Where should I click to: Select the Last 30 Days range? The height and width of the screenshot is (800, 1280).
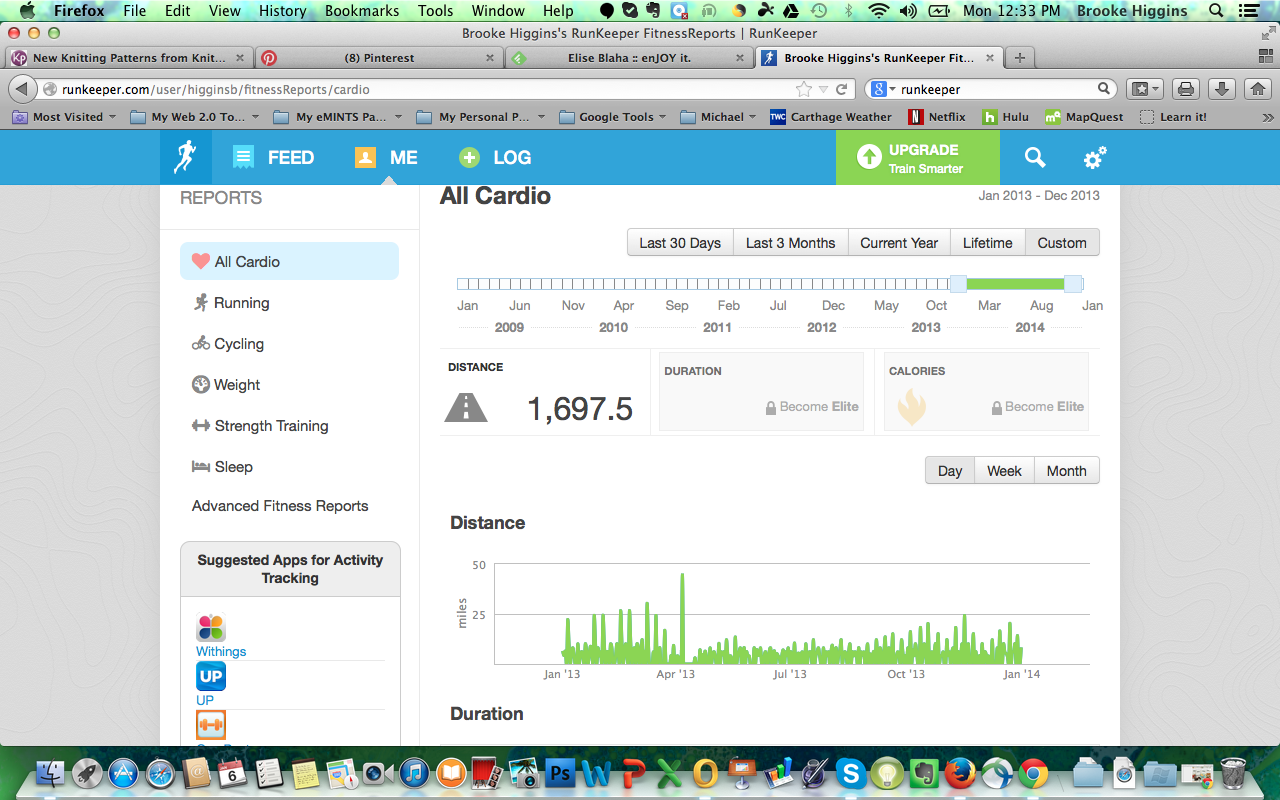click(x=680, y=243)
